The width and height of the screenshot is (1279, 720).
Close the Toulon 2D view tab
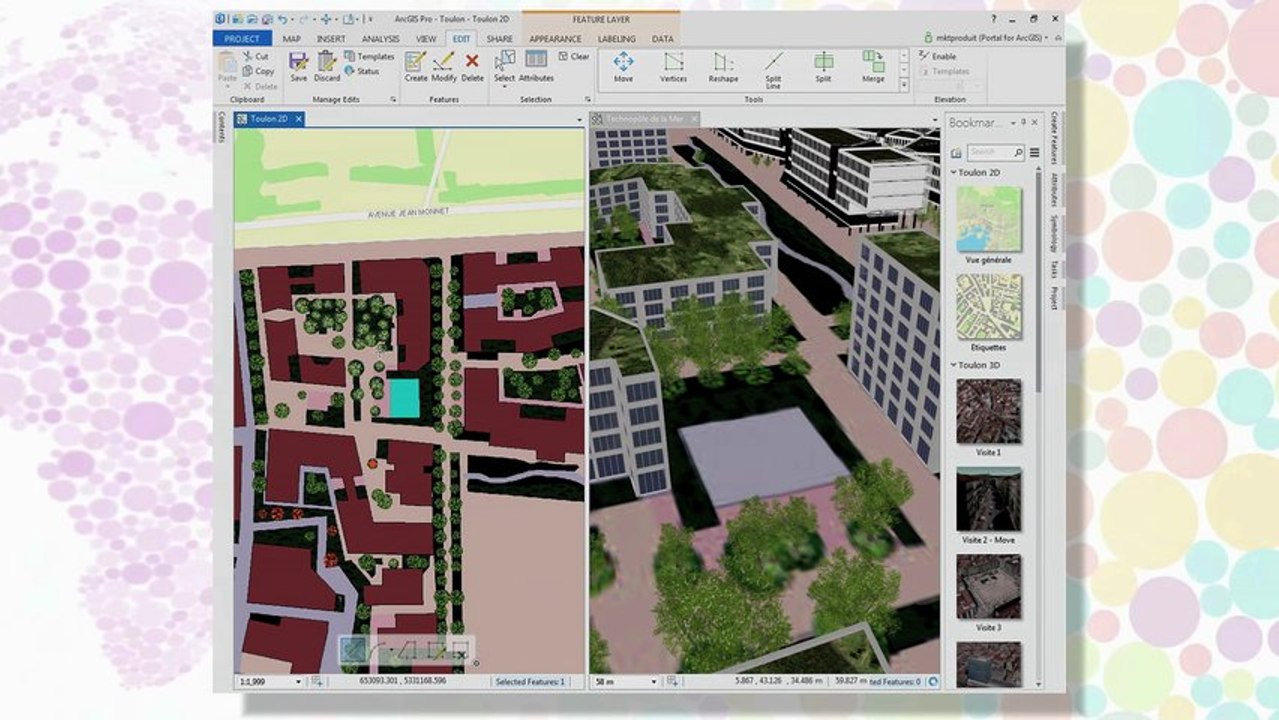pyautogui.click(x=299, y=118)
